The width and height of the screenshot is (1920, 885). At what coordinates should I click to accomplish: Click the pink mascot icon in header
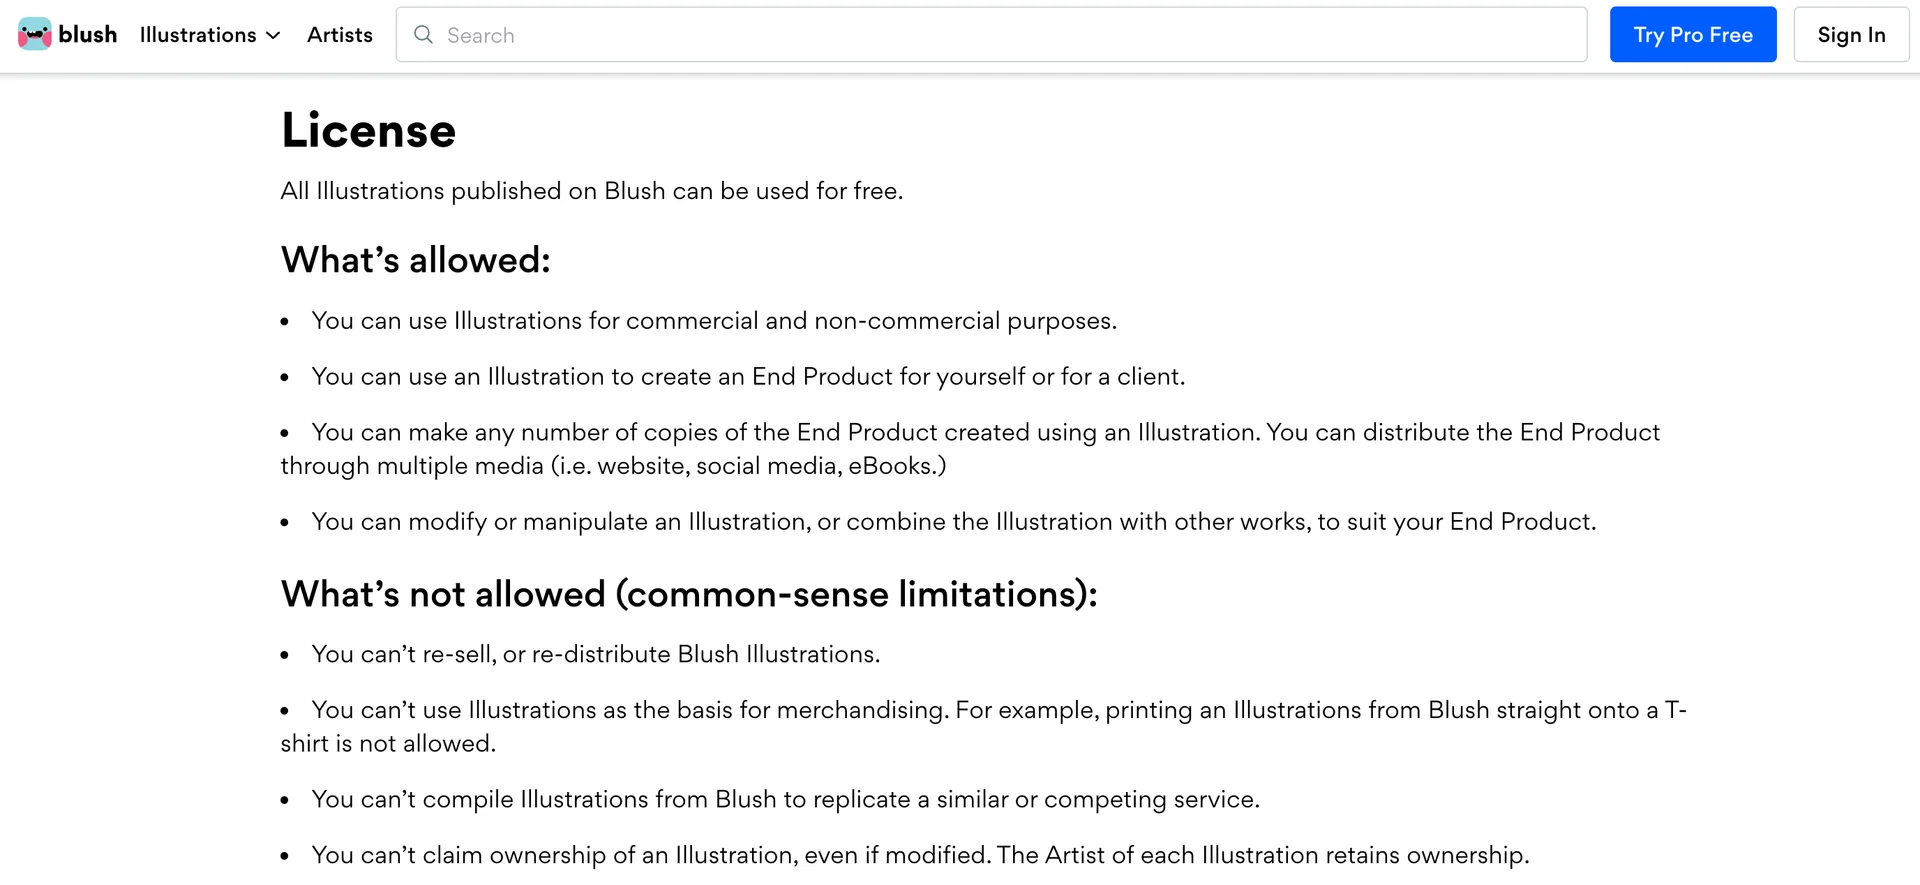[35, 33]
